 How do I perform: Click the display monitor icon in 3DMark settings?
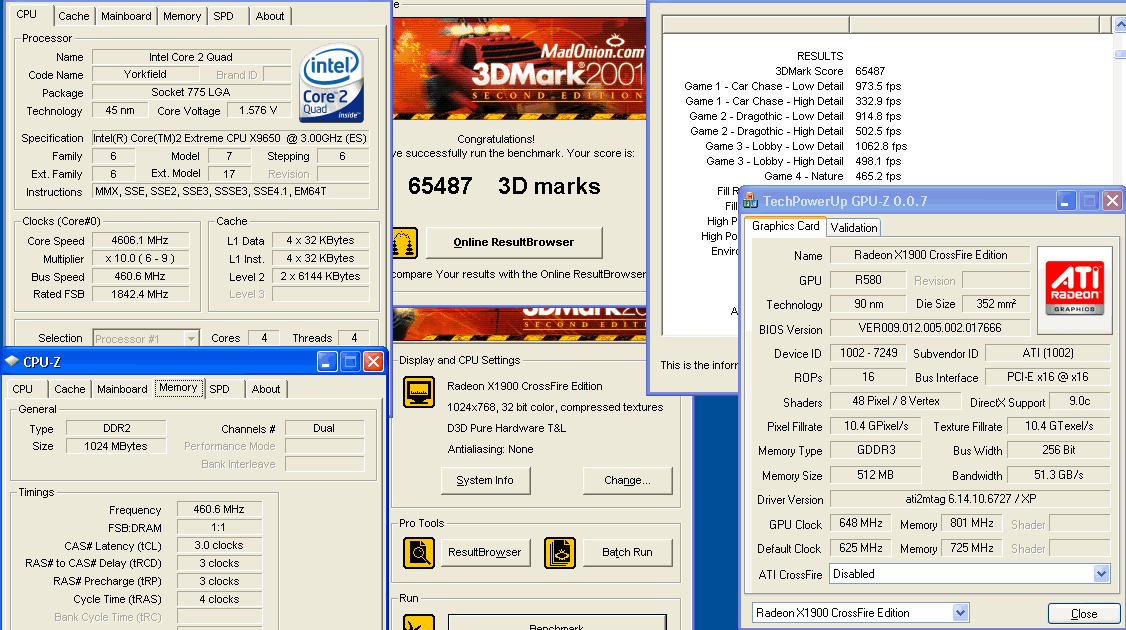coord(419,392)
